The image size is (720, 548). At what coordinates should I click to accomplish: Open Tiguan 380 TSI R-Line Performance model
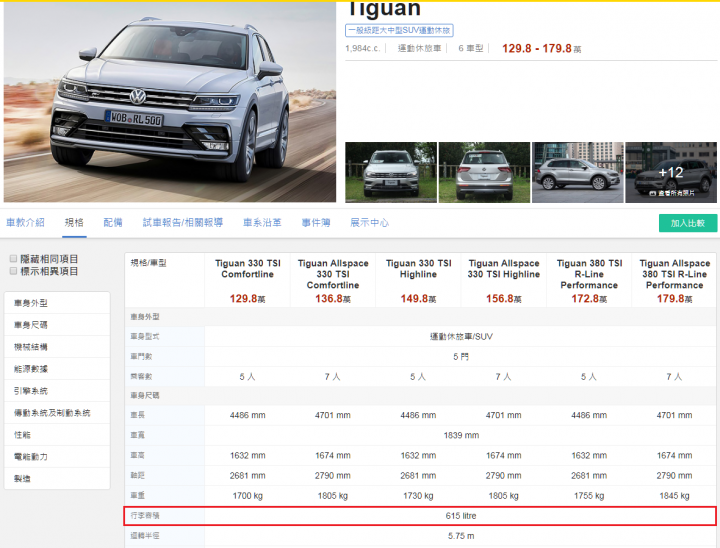tap(589, 274)
